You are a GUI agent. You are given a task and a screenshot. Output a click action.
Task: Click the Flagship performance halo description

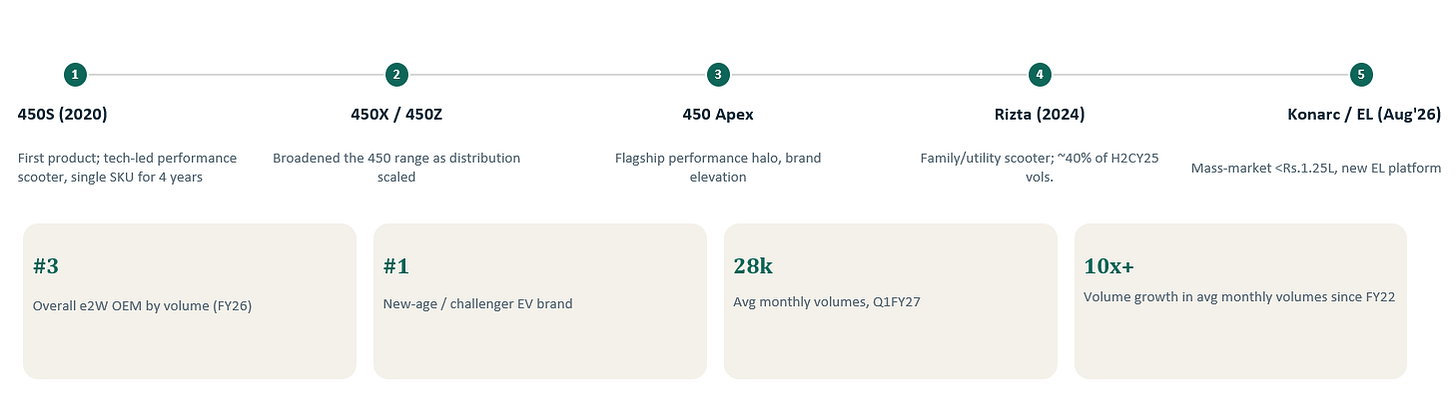pyautogui.click(x=718, y=167)
